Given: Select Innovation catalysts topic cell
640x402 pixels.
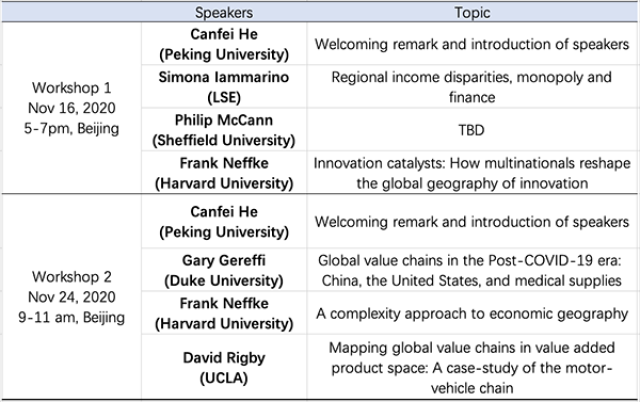Looking at the screenshot, I should point(469,173).
